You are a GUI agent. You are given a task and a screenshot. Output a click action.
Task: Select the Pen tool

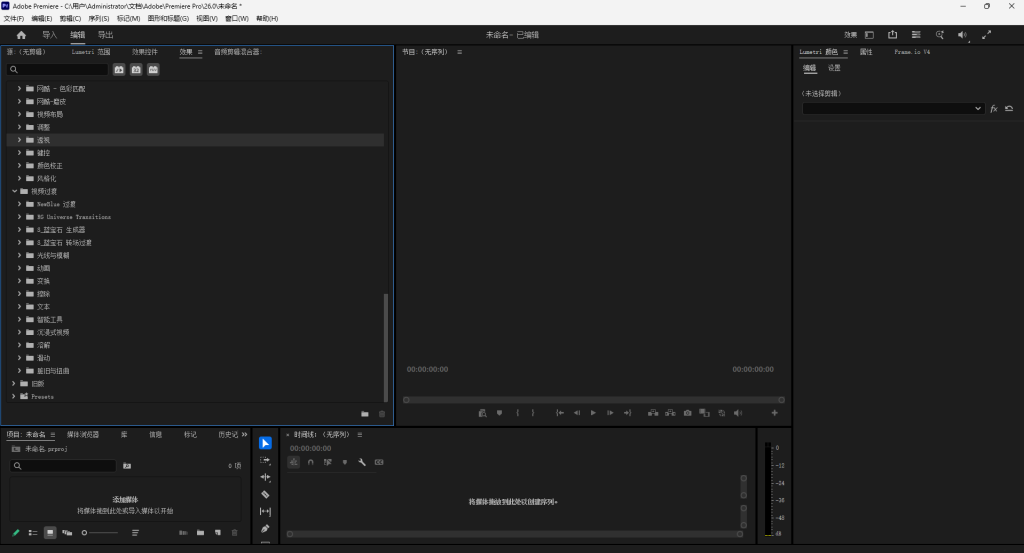[x=265, y=528]
